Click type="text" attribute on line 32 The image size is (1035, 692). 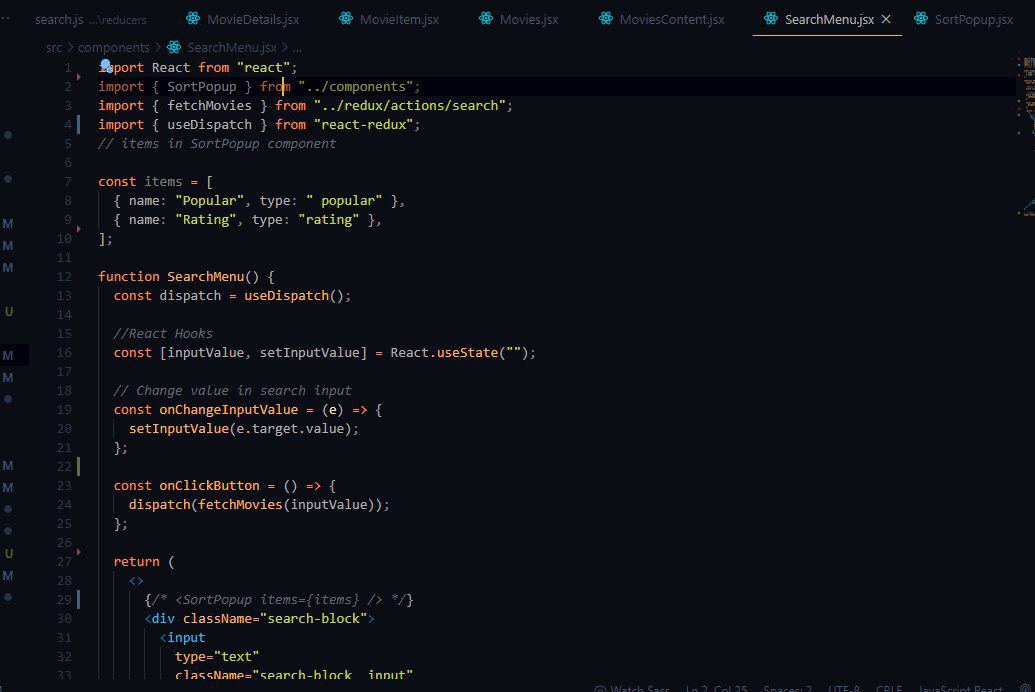pyautogui.click(x=217, y=657)
